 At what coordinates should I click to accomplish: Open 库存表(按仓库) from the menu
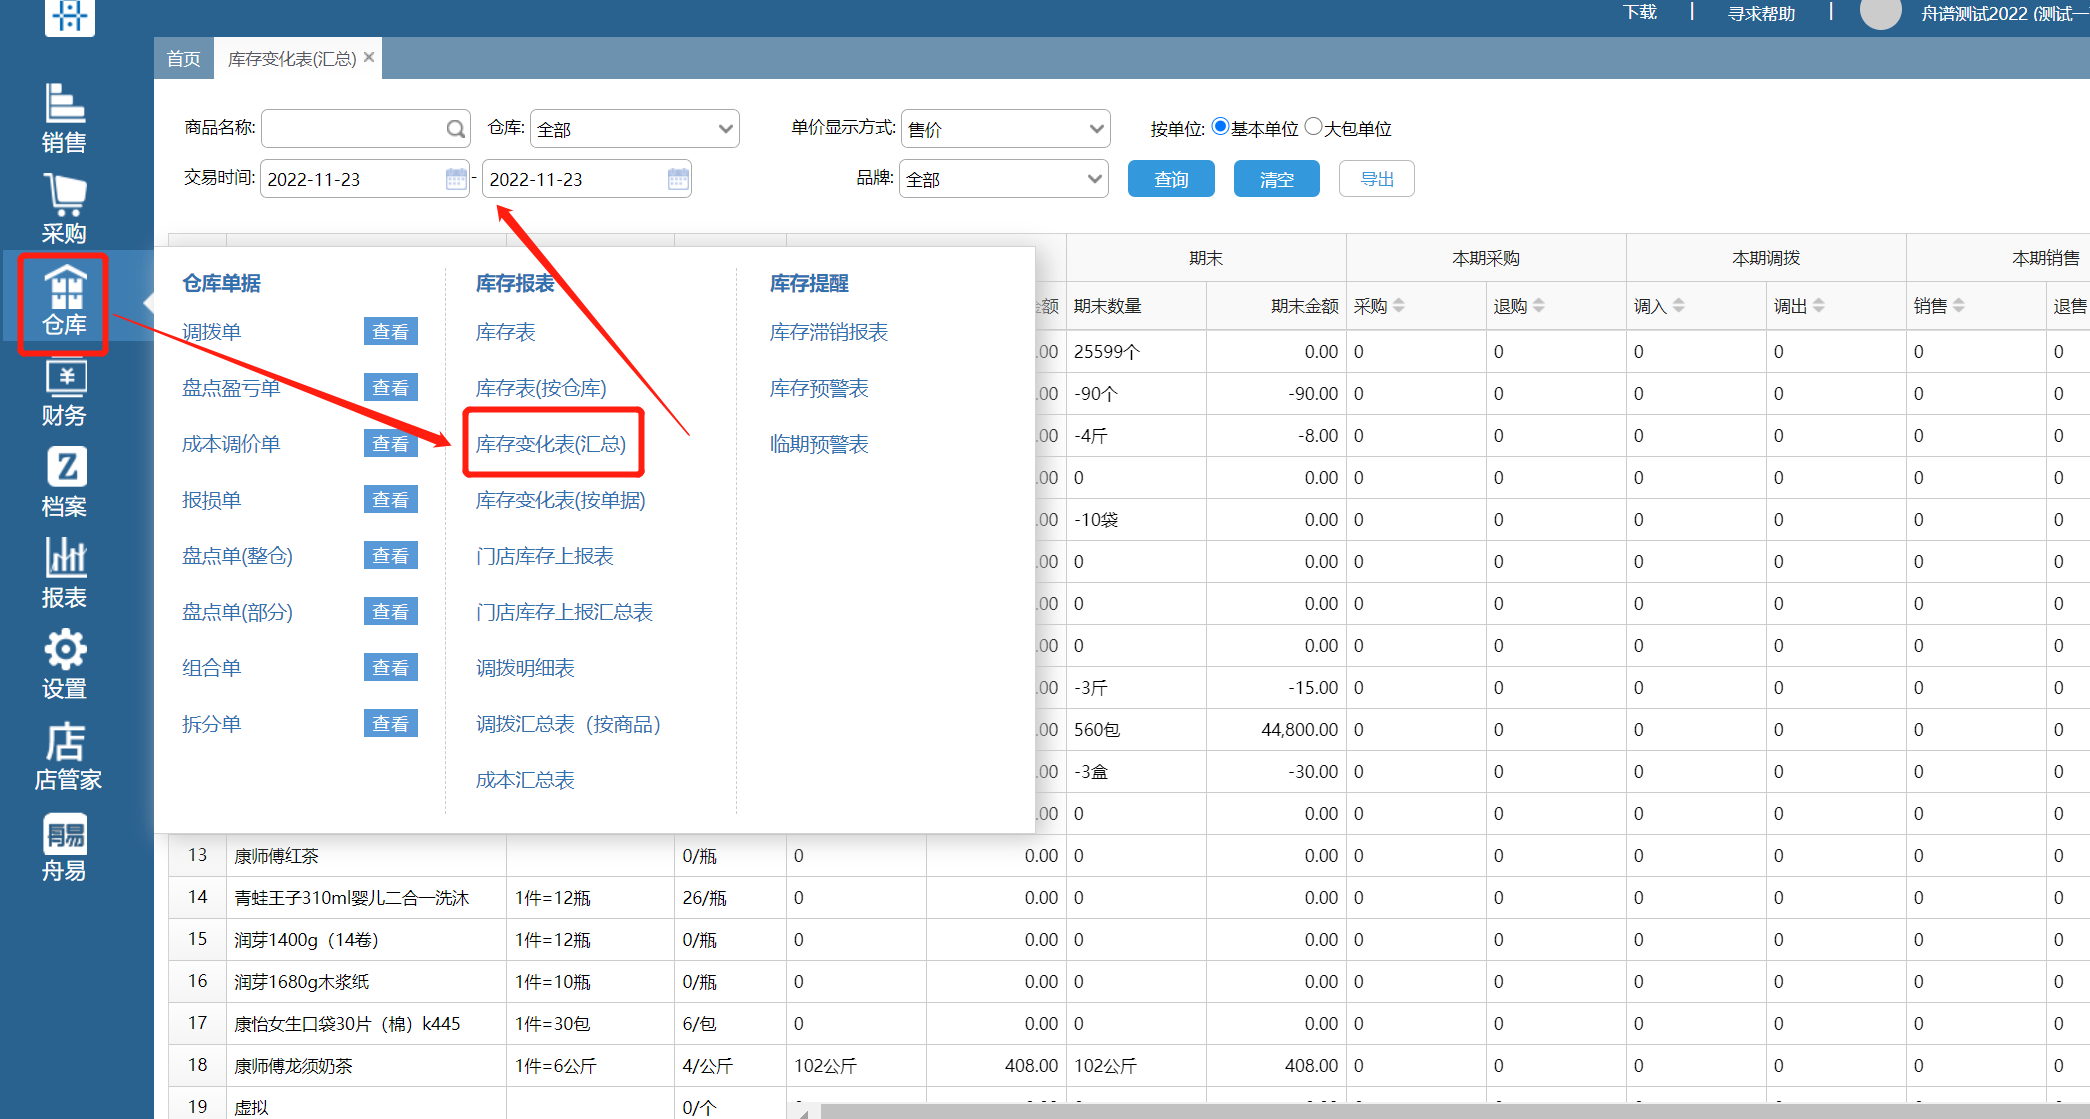tap(541, 388)
